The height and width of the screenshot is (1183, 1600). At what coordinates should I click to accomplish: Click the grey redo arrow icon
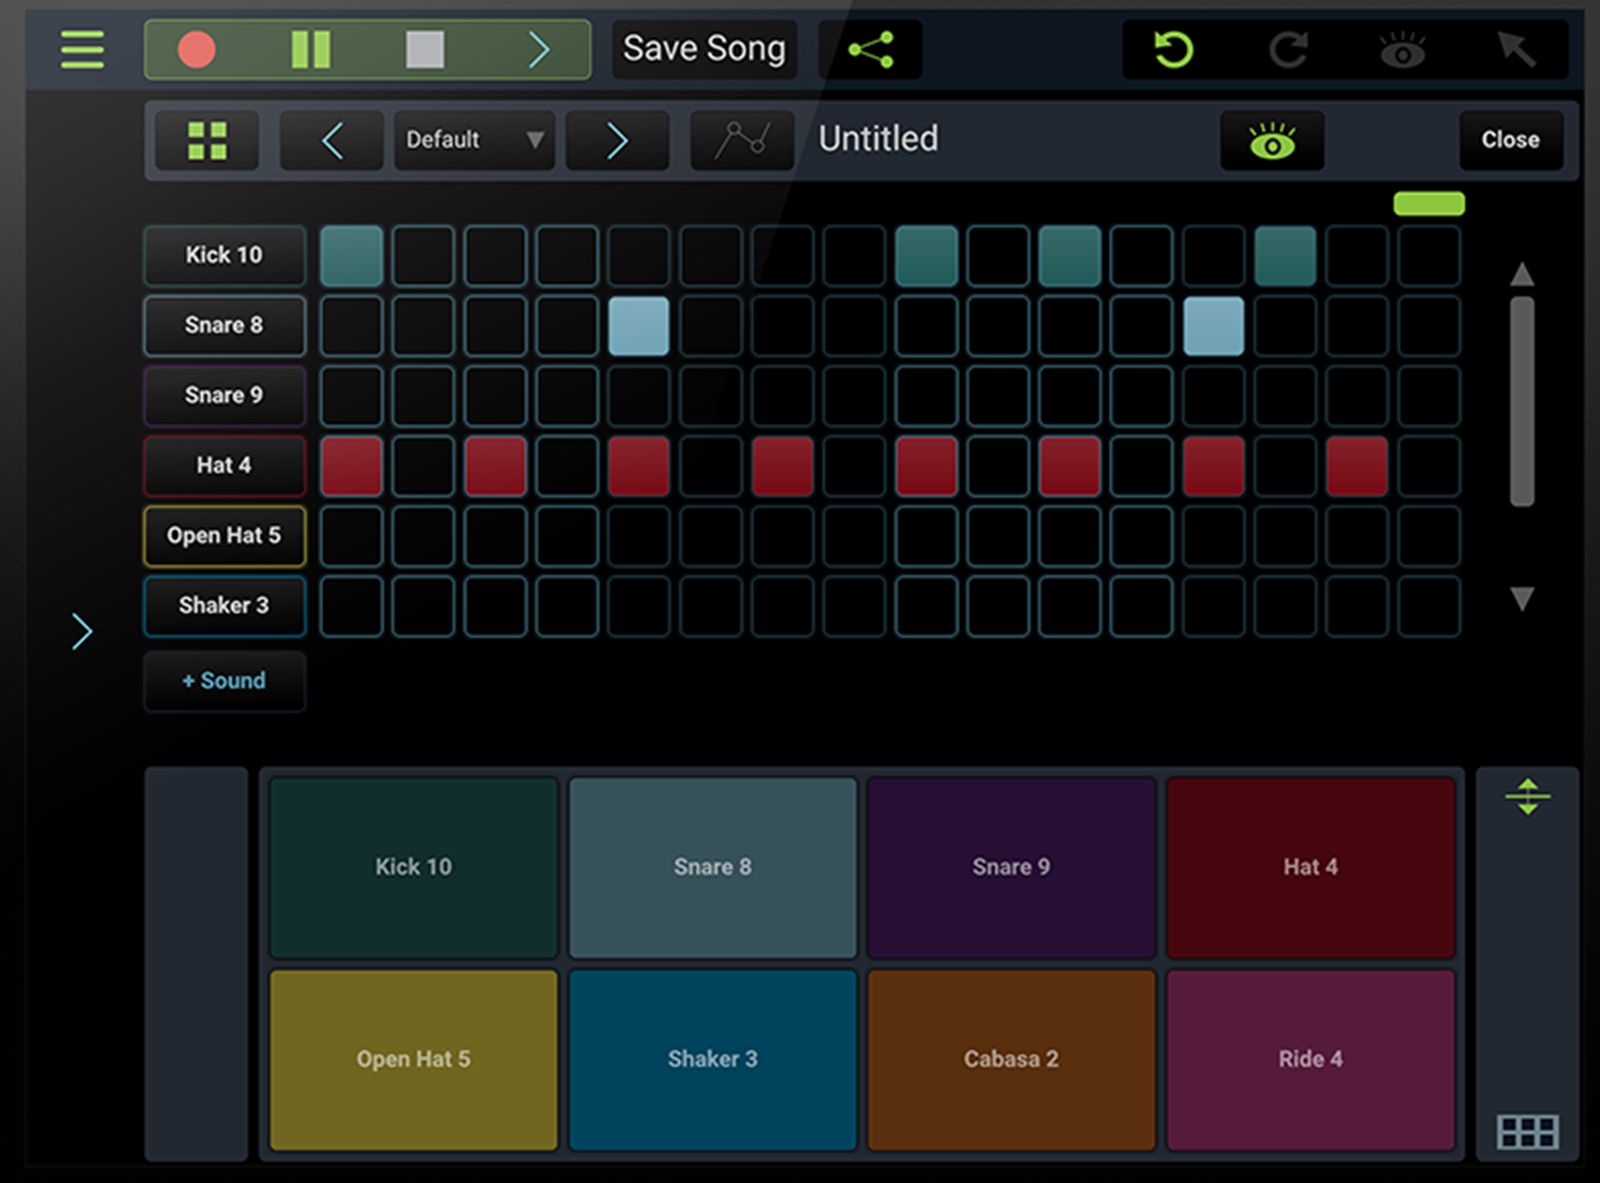[x=1289, y=49]
